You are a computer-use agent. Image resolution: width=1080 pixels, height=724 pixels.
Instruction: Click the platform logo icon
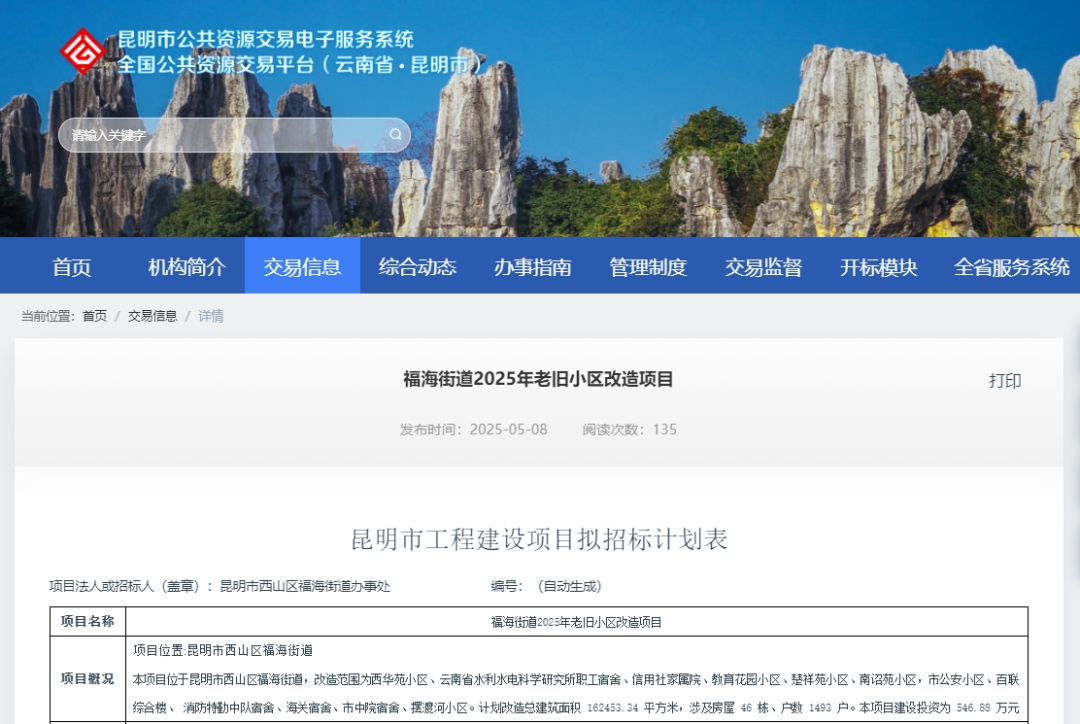(x=84, y=50)
